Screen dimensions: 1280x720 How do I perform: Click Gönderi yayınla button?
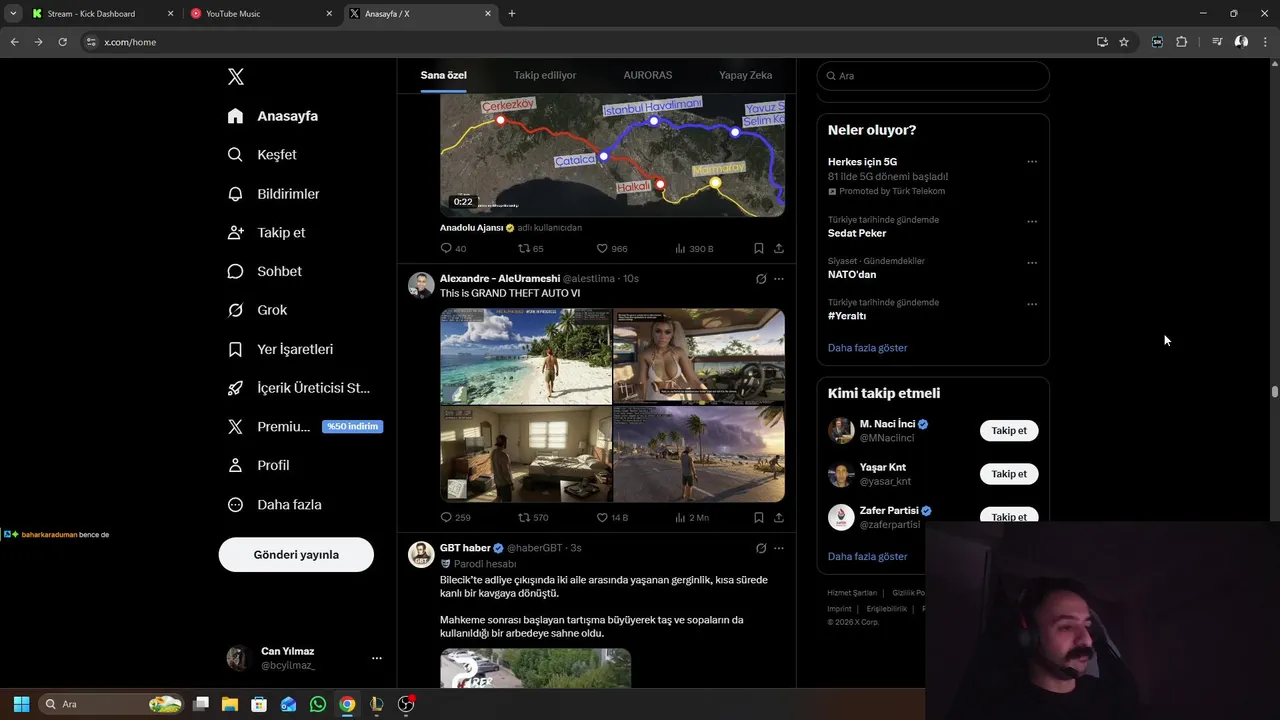[296, 555]
